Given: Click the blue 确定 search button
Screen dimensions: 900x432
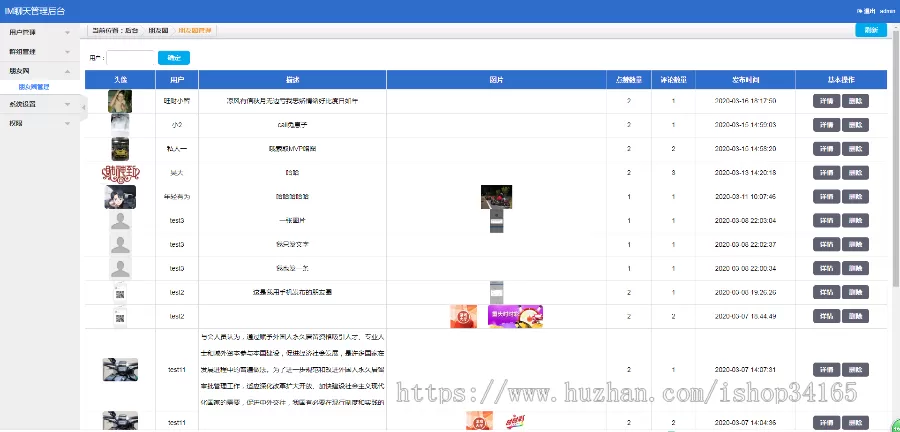Looking at the screenshot, I should pos(173,57).
